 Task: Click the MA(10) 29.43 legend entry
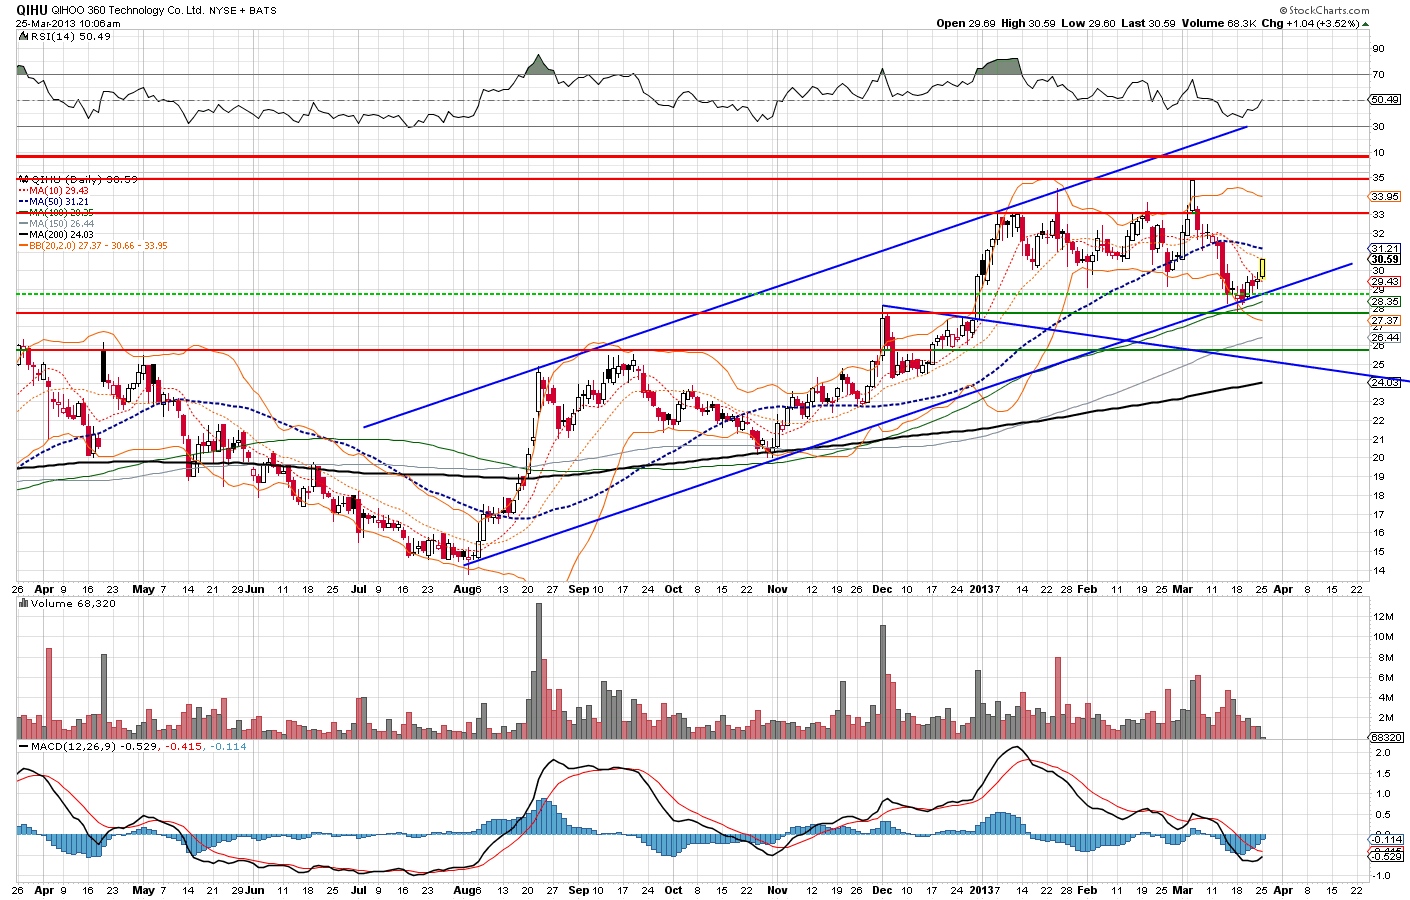(x=59, y=190)
